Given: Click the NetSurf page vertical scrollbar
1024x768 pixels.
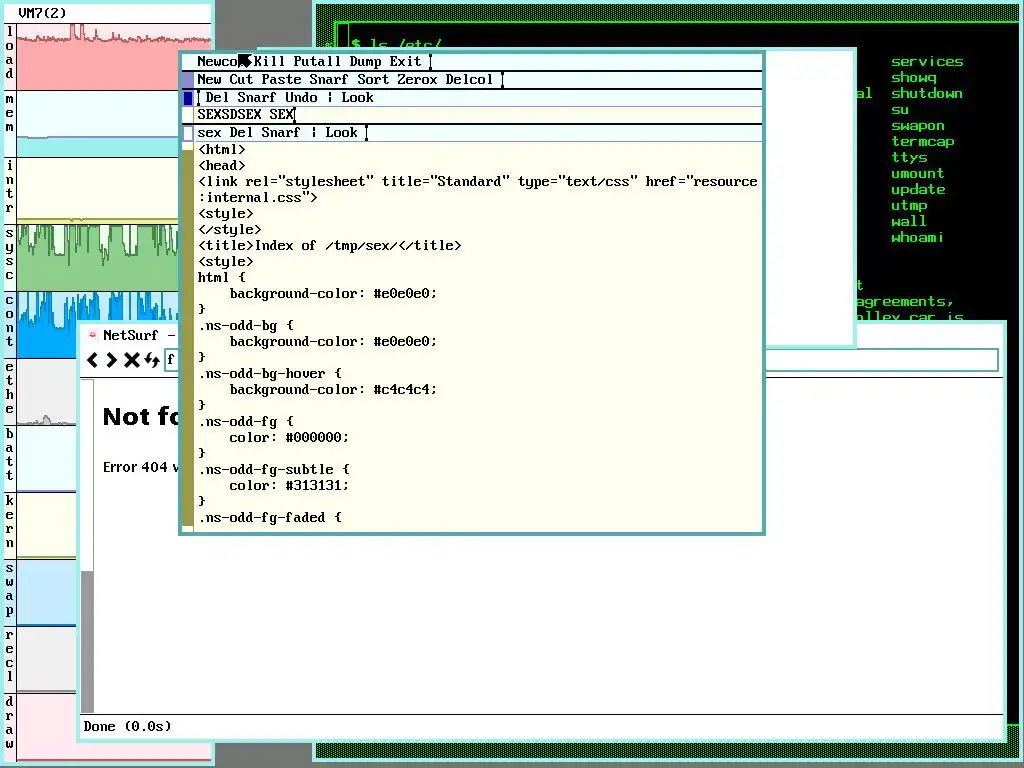Looking at the screenshot, I should tap(88, 546).
